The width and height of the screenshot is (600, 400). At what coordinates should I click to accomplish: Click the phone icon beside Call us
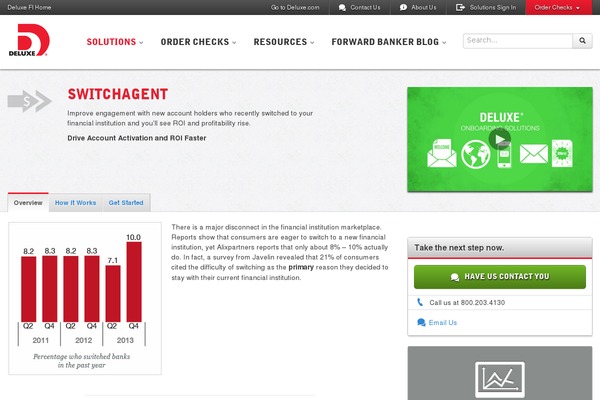pos(420,302)
